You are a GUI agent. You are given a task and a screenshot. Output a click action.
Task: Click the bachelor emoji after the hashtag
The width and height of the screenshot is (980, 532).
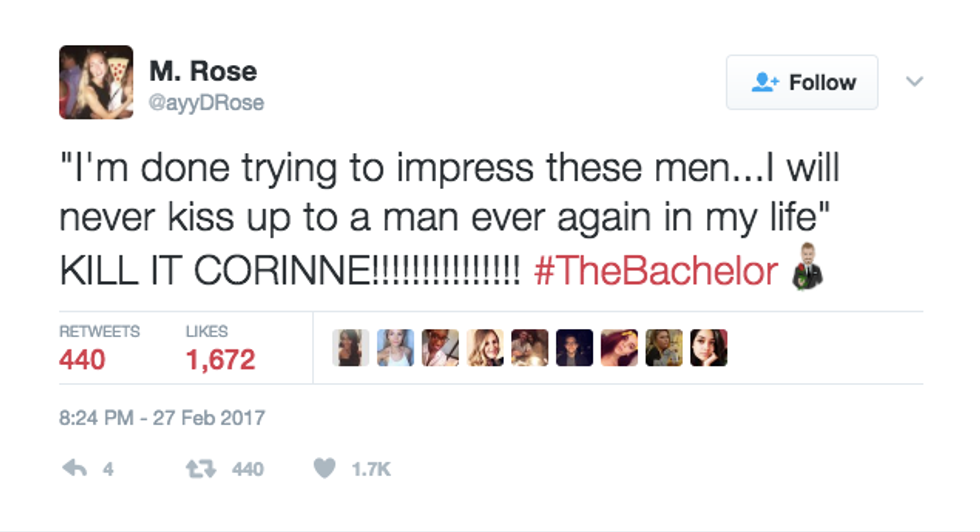click(806, 266)
